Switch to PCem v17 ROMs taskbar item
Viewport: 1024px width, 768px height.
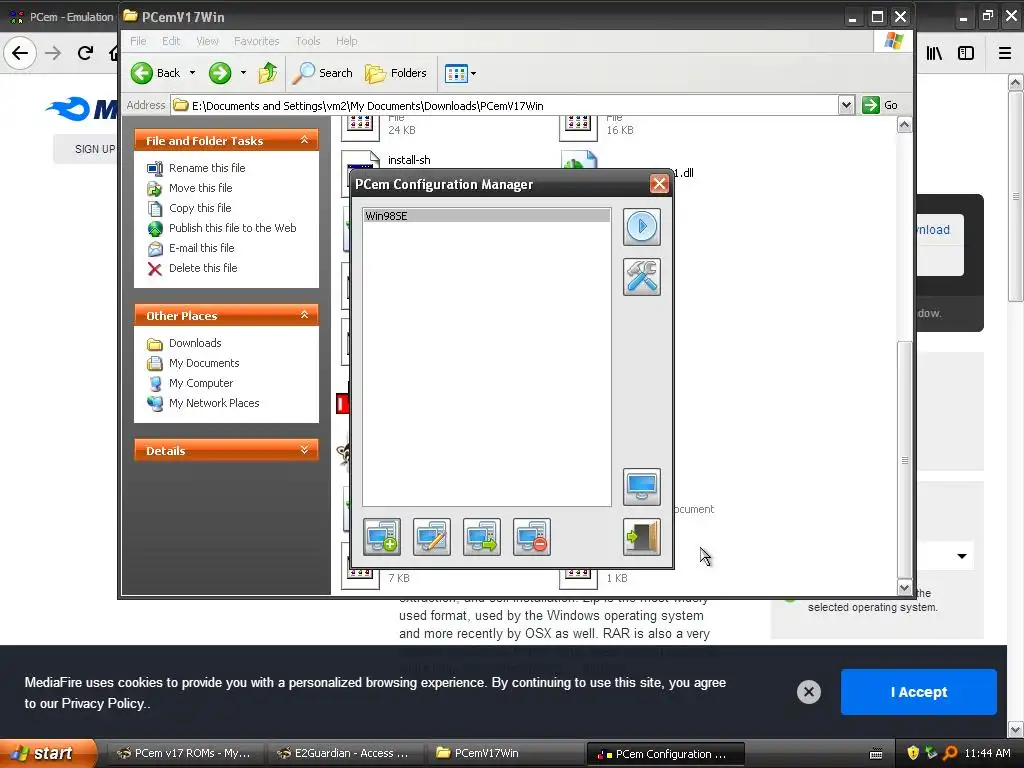185,754
